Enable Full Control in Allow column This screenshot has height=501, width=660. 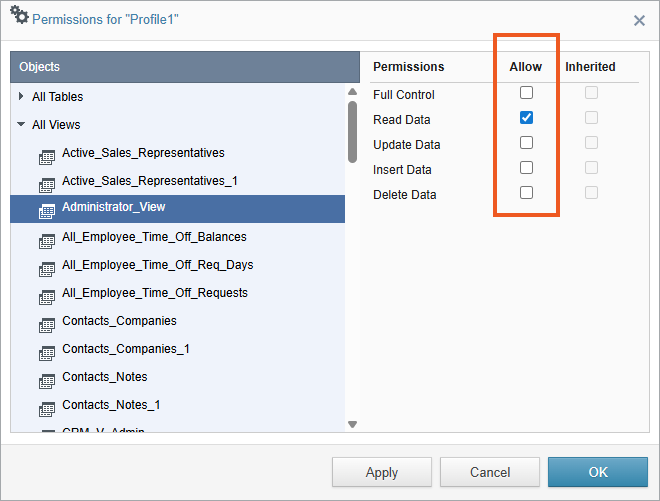(x=526, y=93)
